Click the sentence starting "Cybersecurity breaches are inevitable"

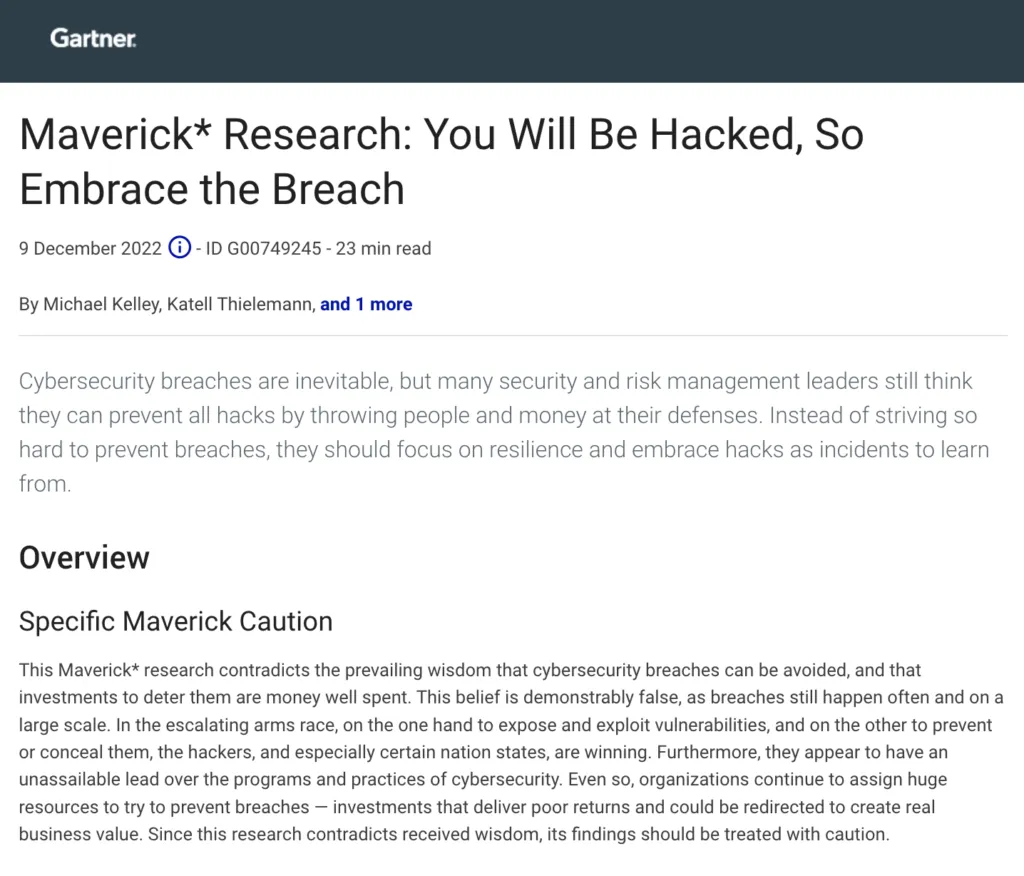click(300, 381)
